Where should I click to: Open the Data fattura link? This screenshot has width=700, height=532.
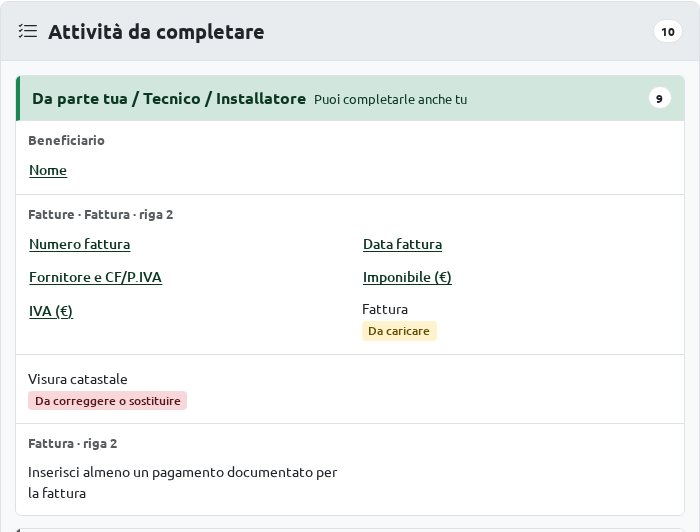tap(402, 245)
